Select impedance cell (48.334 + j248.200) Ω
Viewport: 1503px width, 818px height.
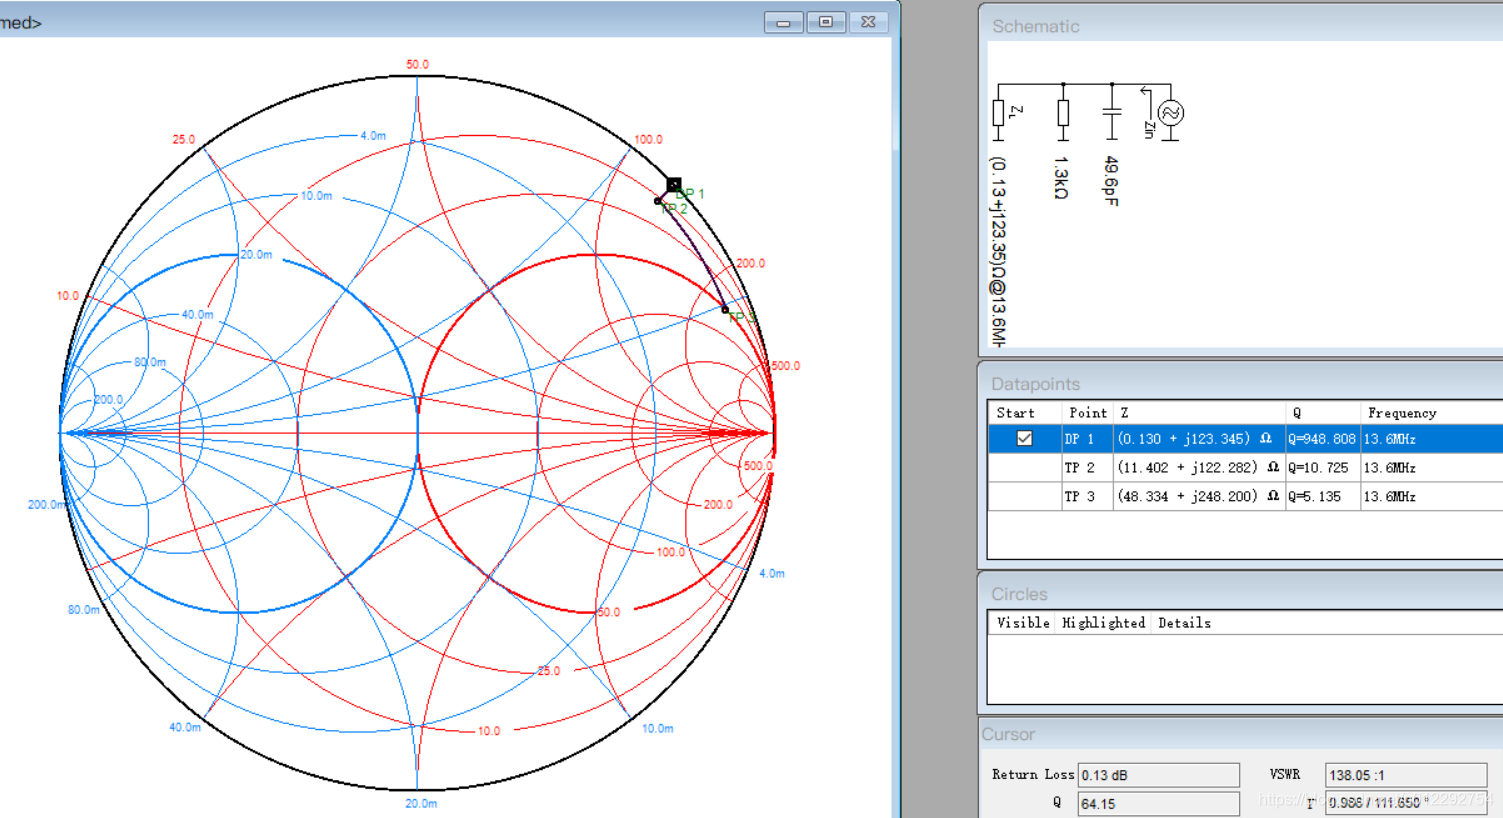1199,496
